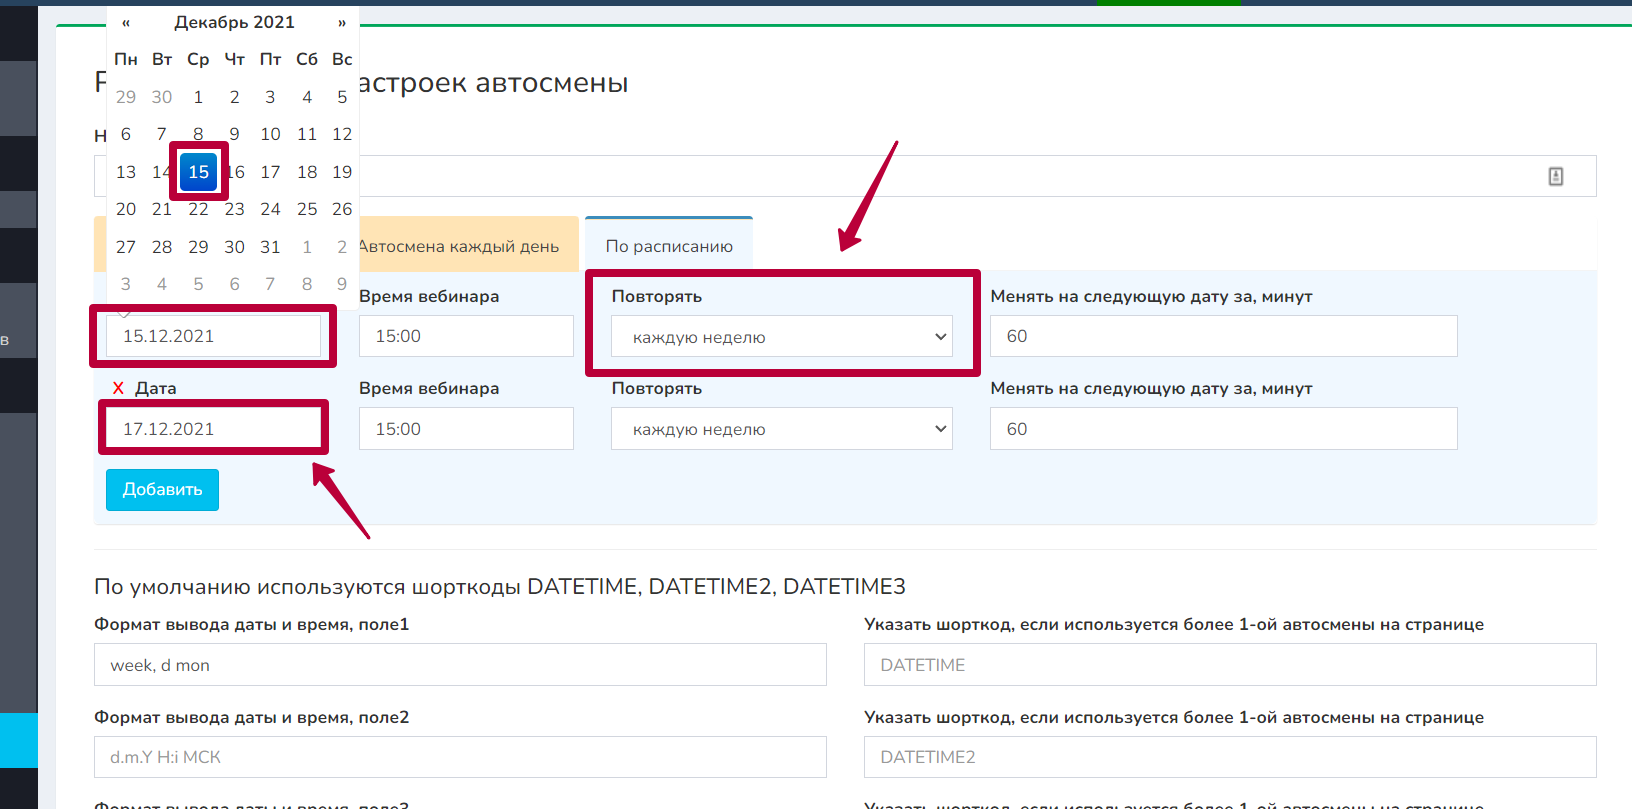Click the red X delete icon beside Дата
Screen dimensions: 1632x809
[118, 388]
